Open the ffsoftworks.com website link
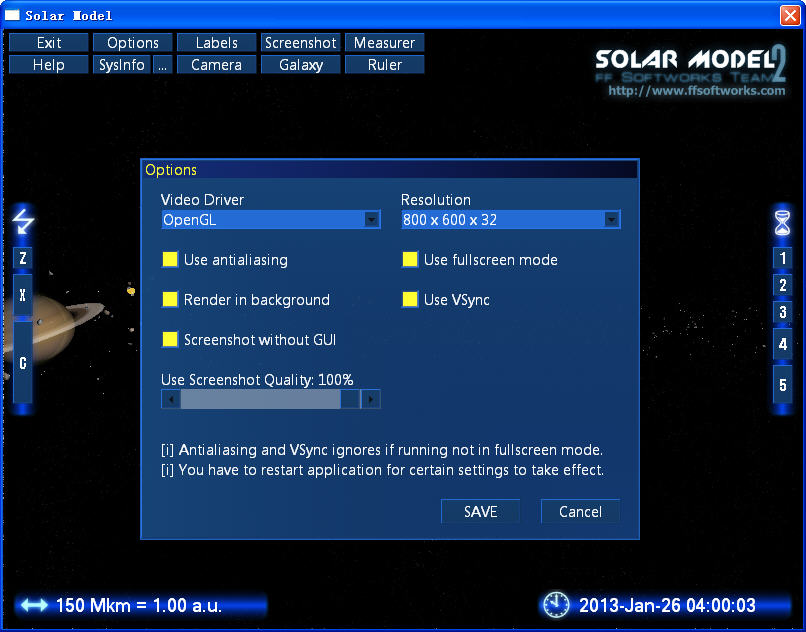806x632 pixels. click(x=697, y=91)
